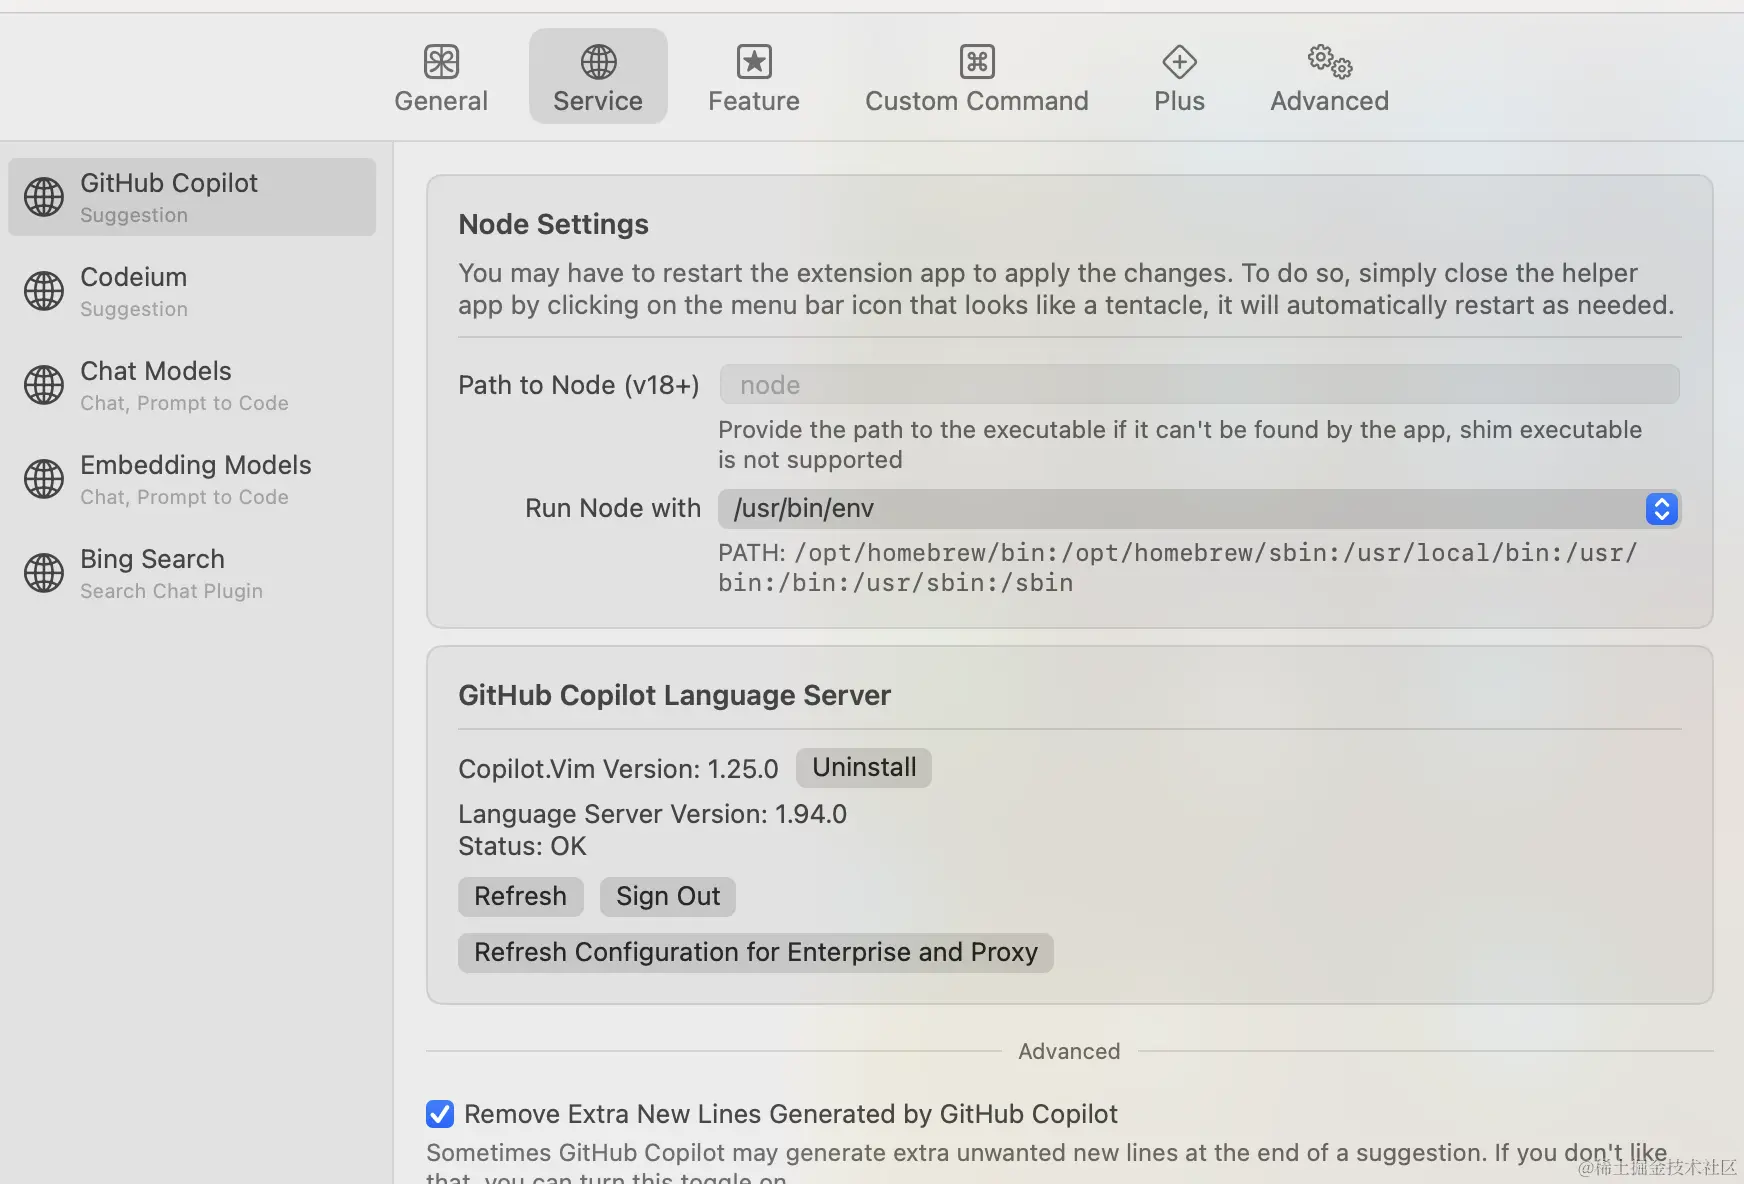Disable Remove Extra New Lines checkbox
The image size is (1744, 1184).
tap(440, 1114)
